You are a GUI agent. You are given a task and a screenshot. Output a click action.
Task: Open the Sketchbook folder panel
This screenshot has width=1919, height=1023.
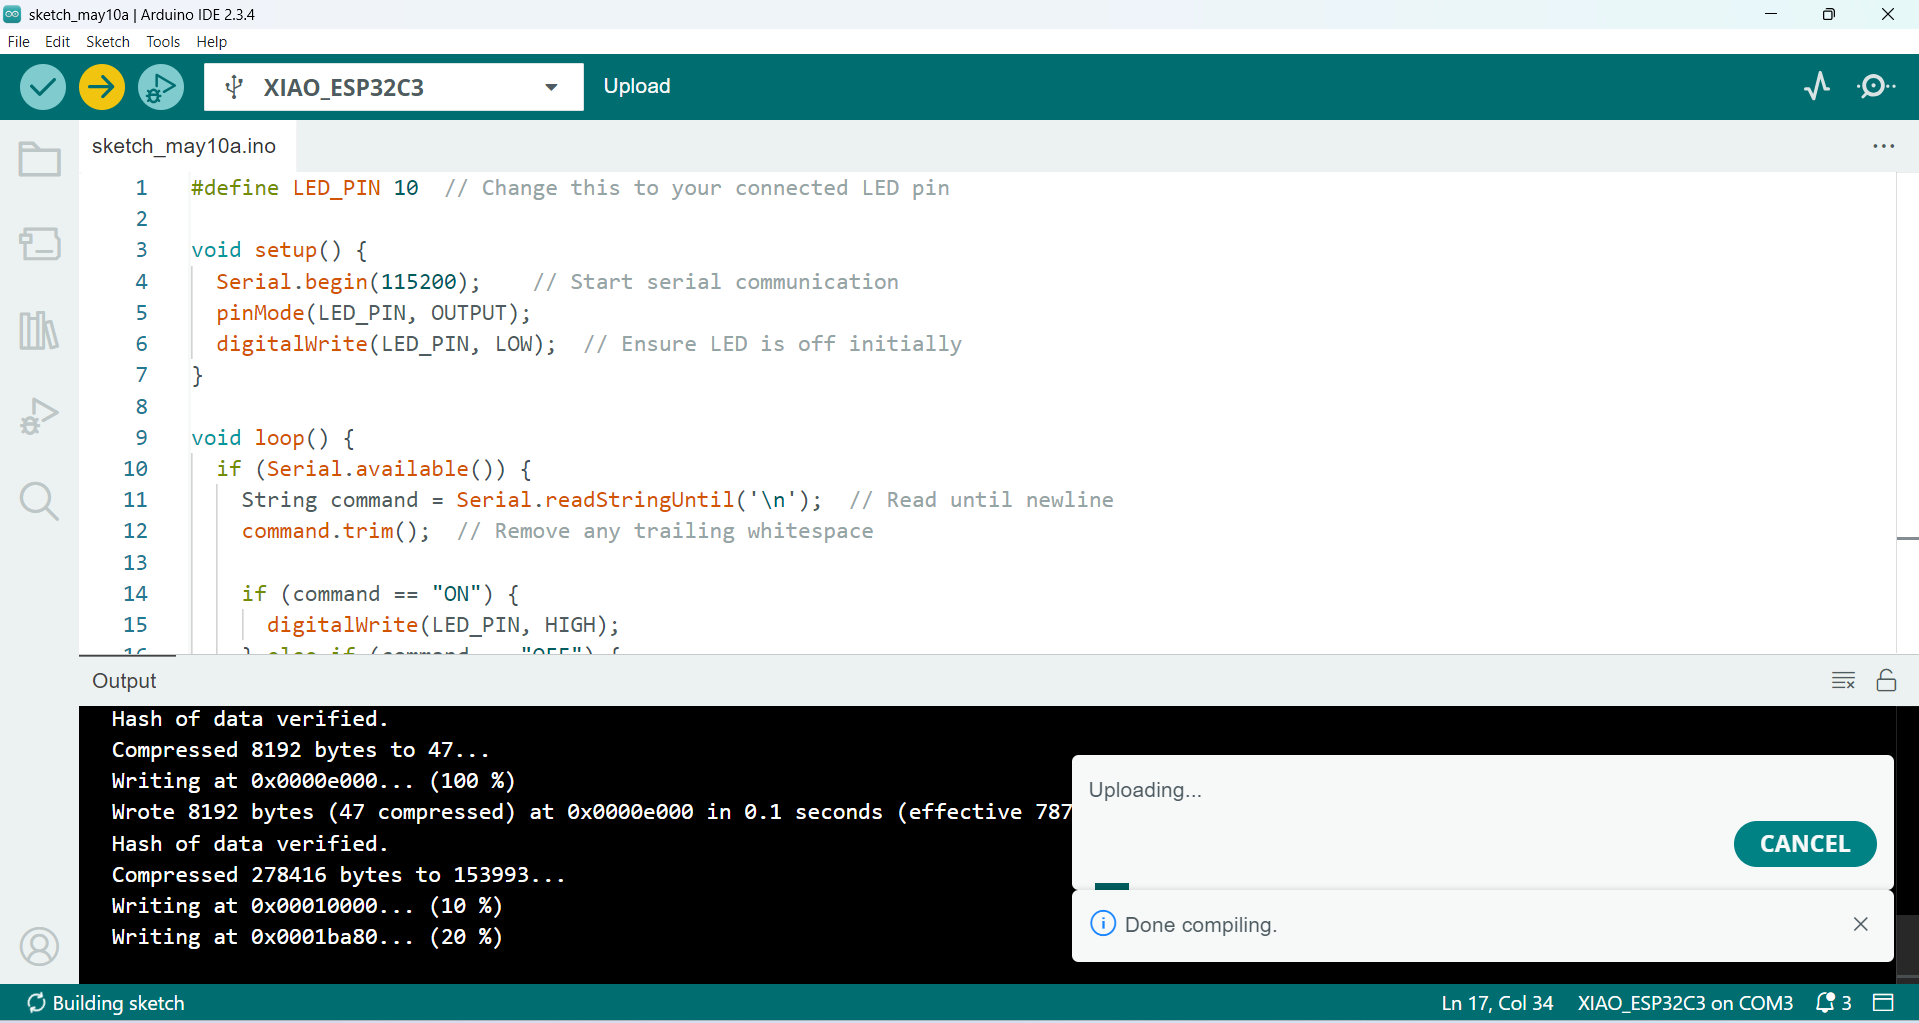pos(39,158)
